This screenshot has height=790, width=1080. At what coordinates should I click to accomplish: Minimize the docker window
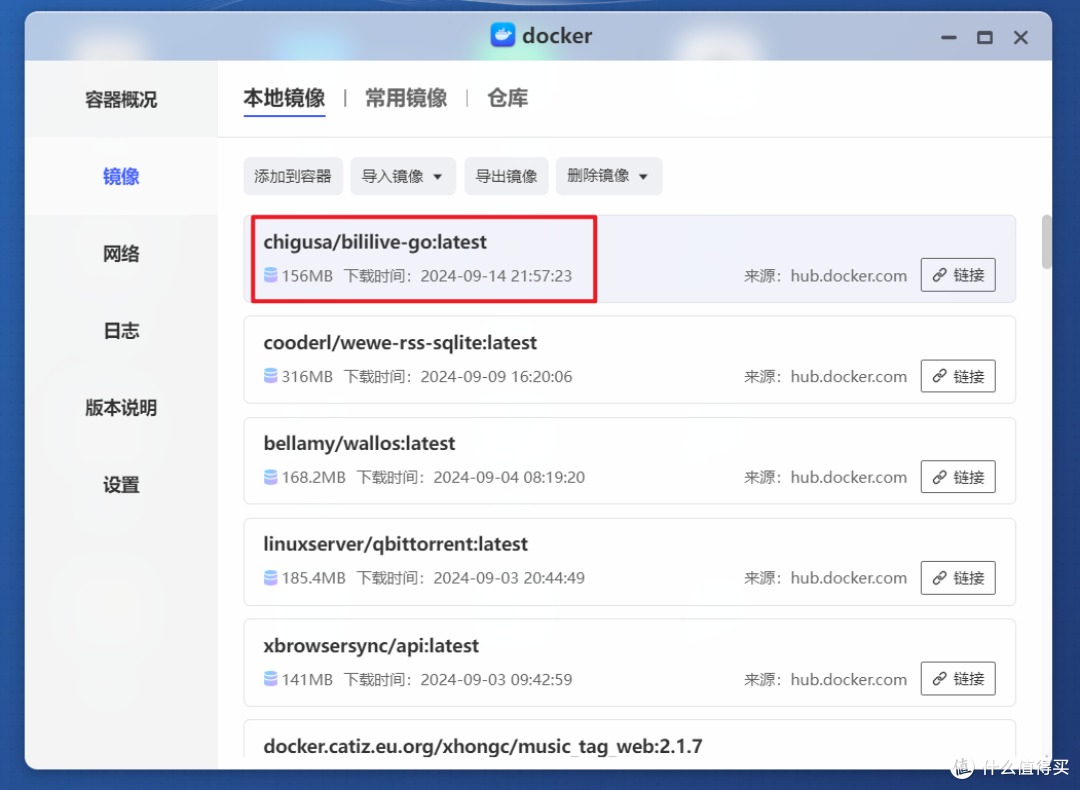coord(948,37)
